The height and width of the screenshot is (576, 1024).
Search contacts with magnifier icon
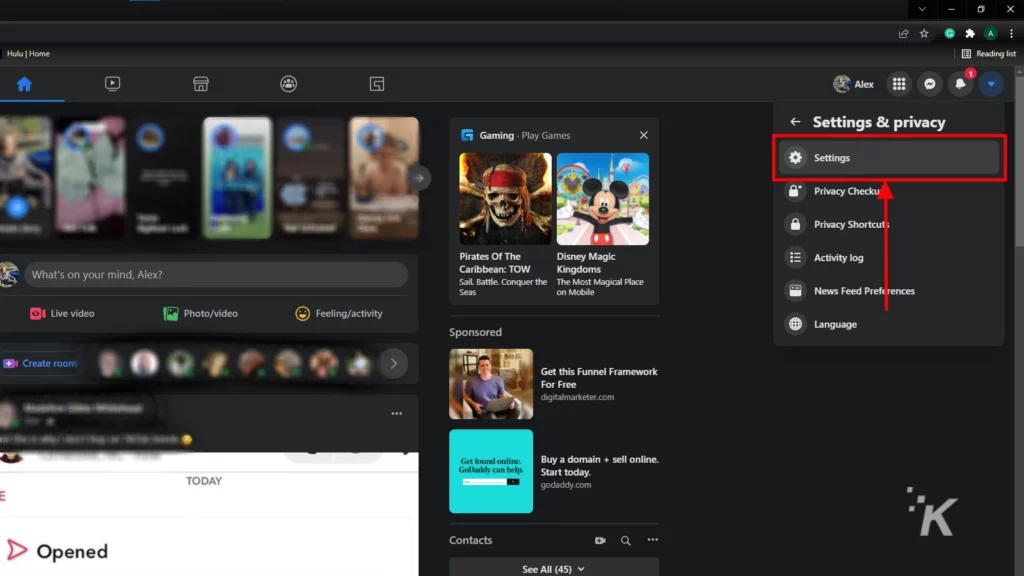coord(626,540)
